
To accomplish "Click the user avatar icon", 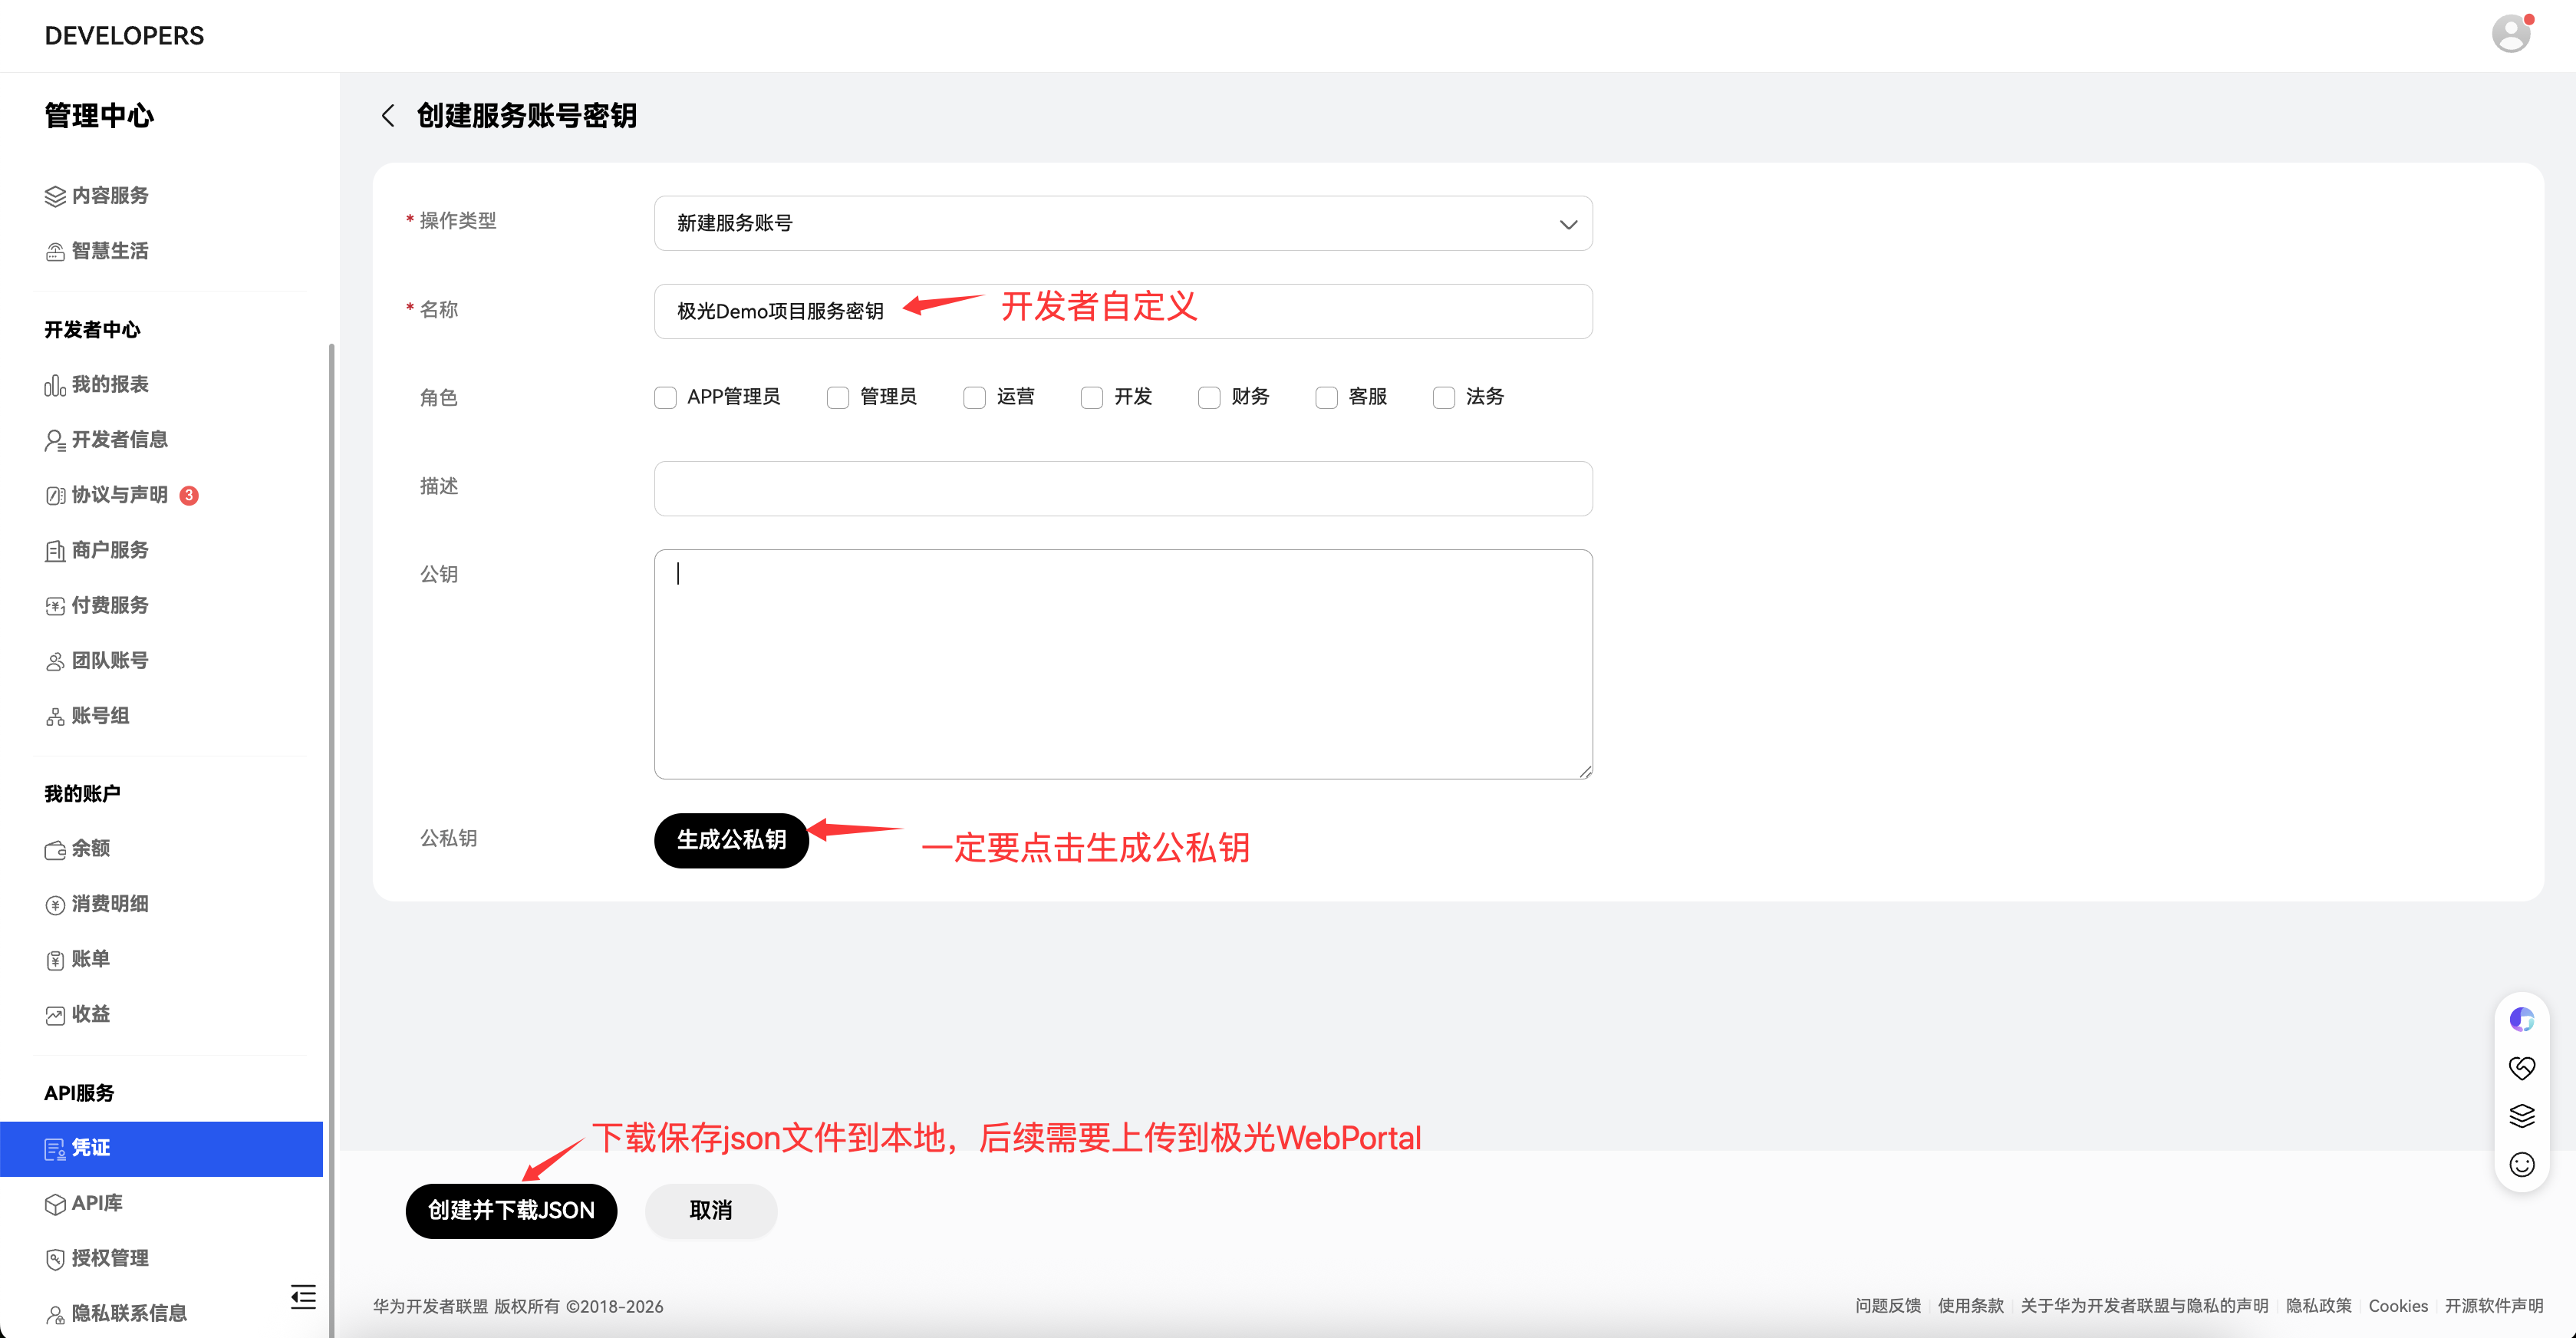I will click(x=2510, y=34).
